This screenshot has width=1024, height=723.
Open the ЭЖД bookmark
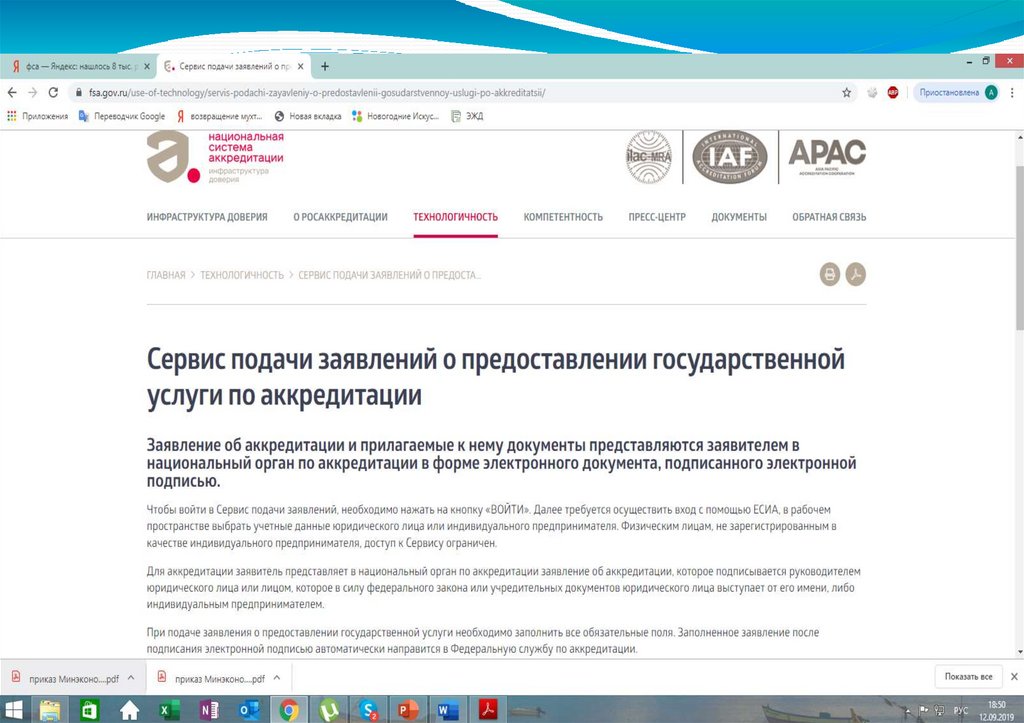click(467, 116)
